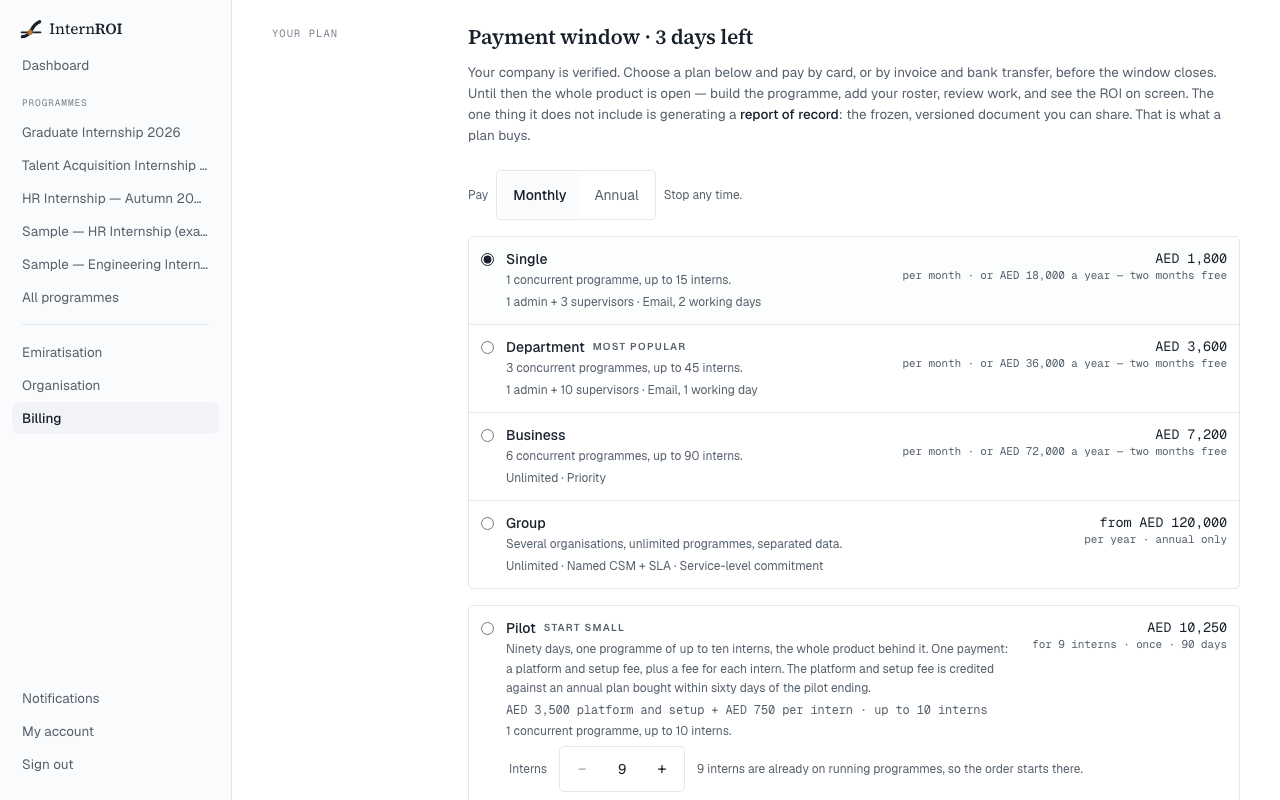Screen dimensions: 1280x800
Task: Select the Pilot plan radio button
Action: tap(487, 628)
